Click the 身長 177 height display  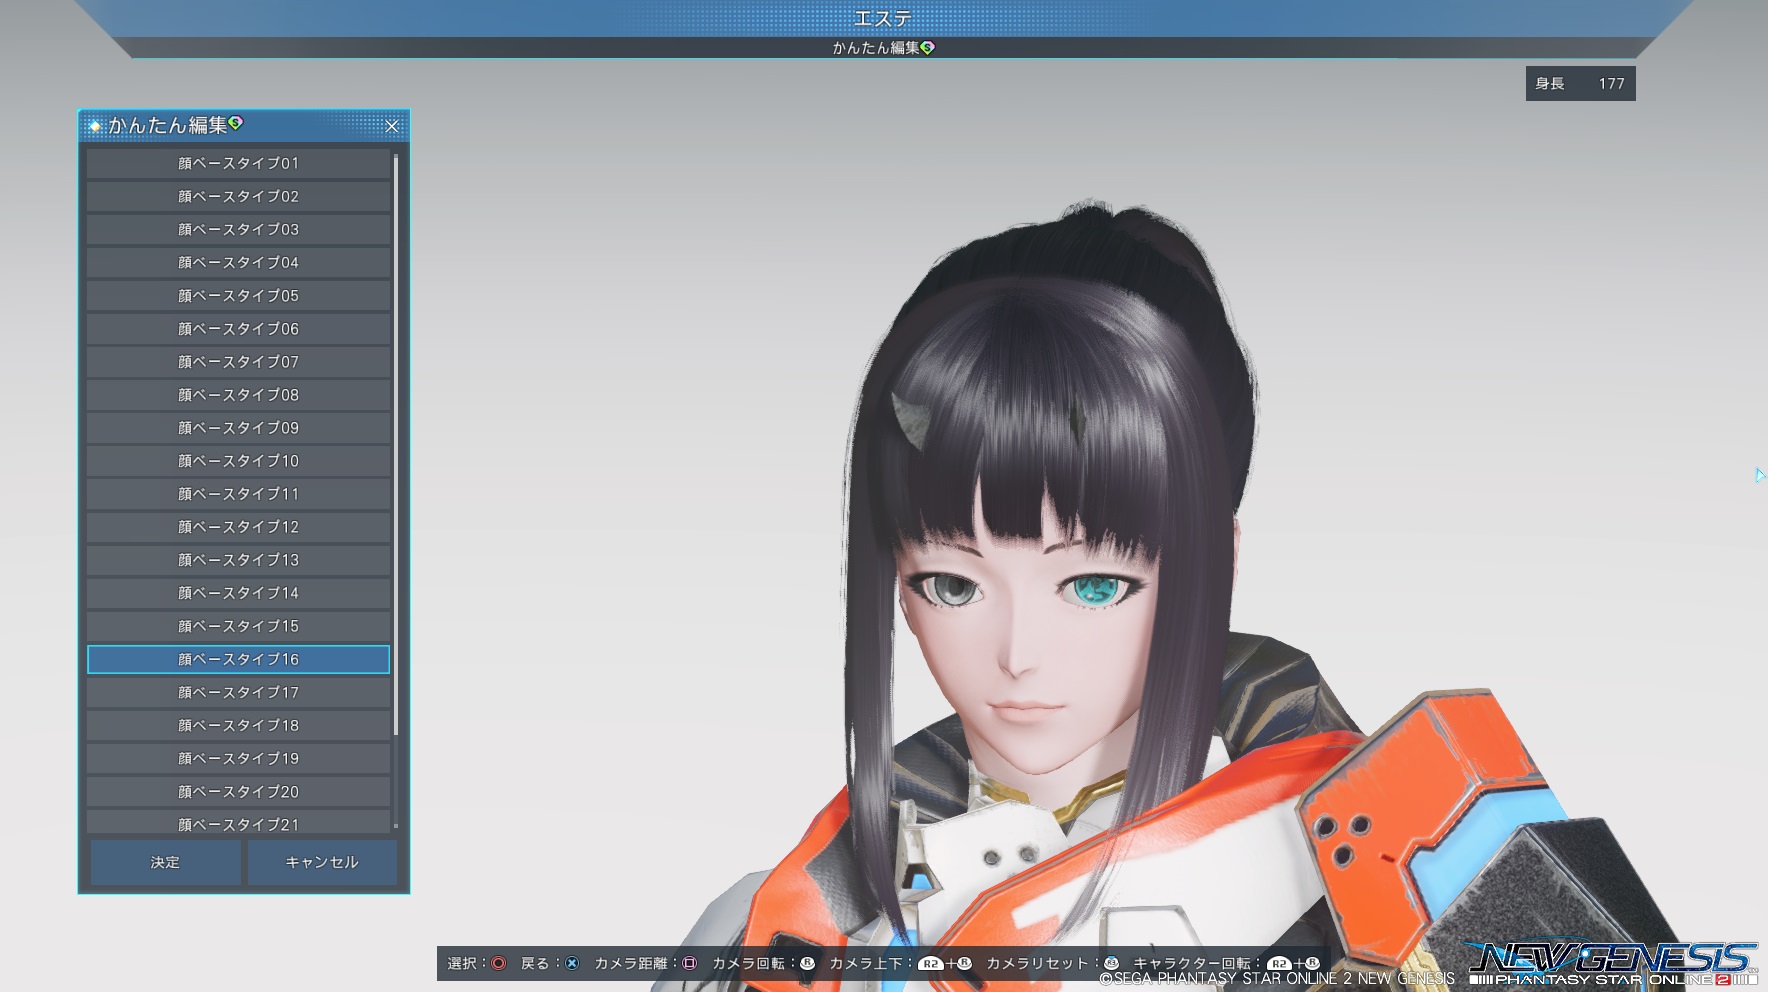pos(1580,84)
